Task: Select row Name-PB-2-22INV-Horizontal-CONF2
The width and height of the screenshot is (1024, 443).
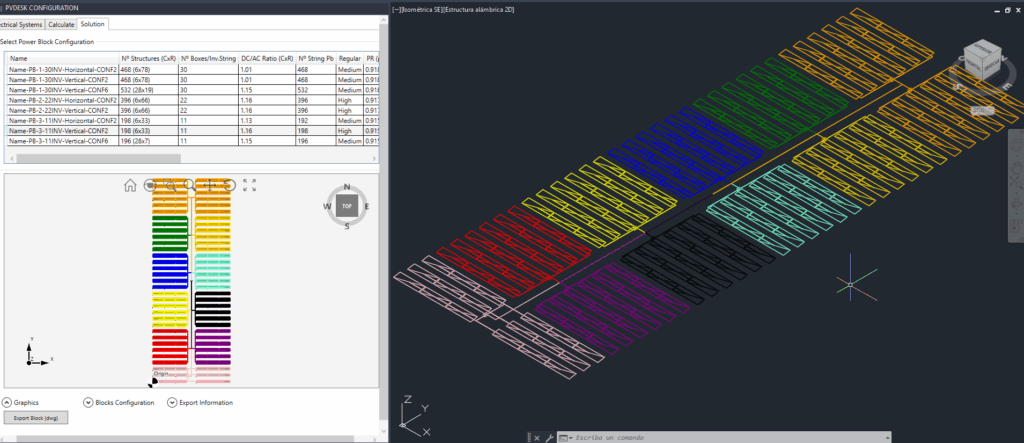Action: click(x=62, y=101)
